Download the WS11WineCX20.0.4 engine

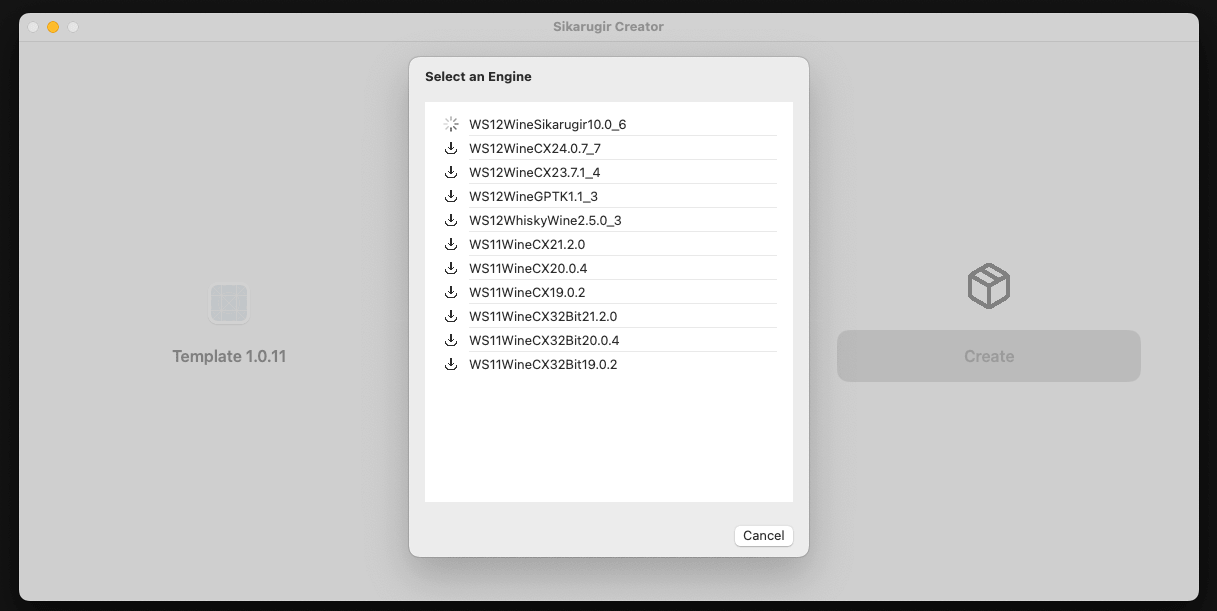tap(451, 268)
